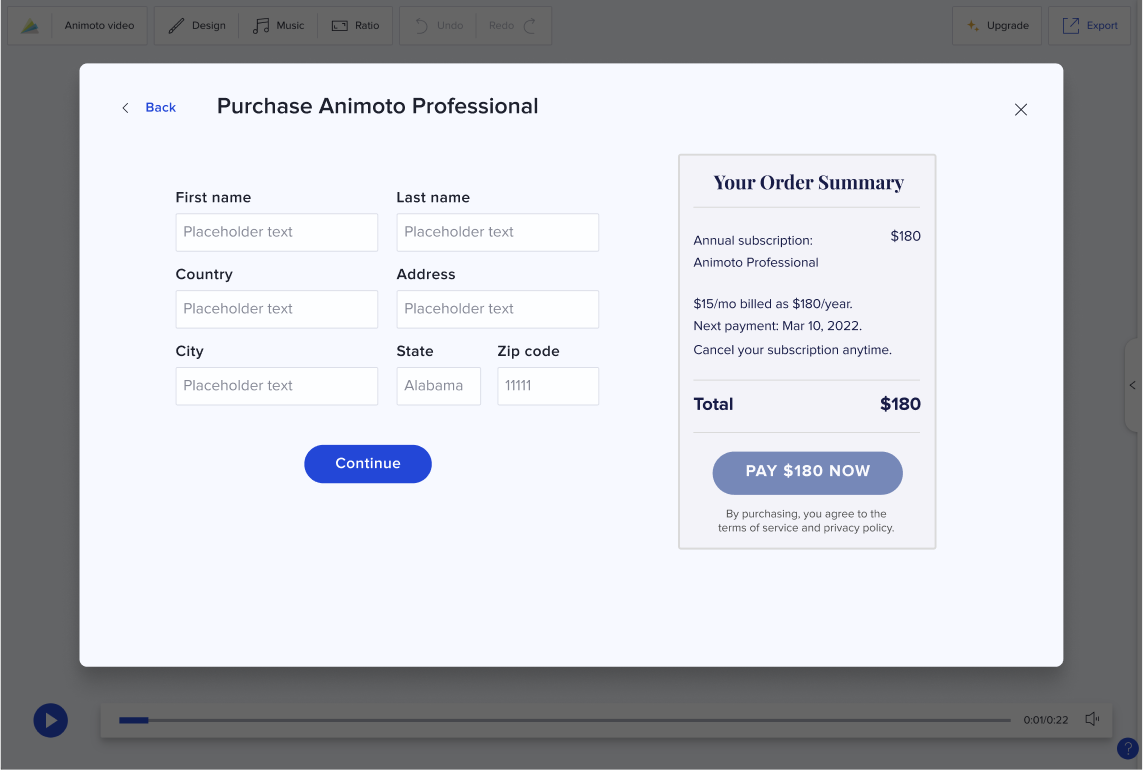Close the purchase dialog with X
The image size is (1143, 770).
point(1021,109)
